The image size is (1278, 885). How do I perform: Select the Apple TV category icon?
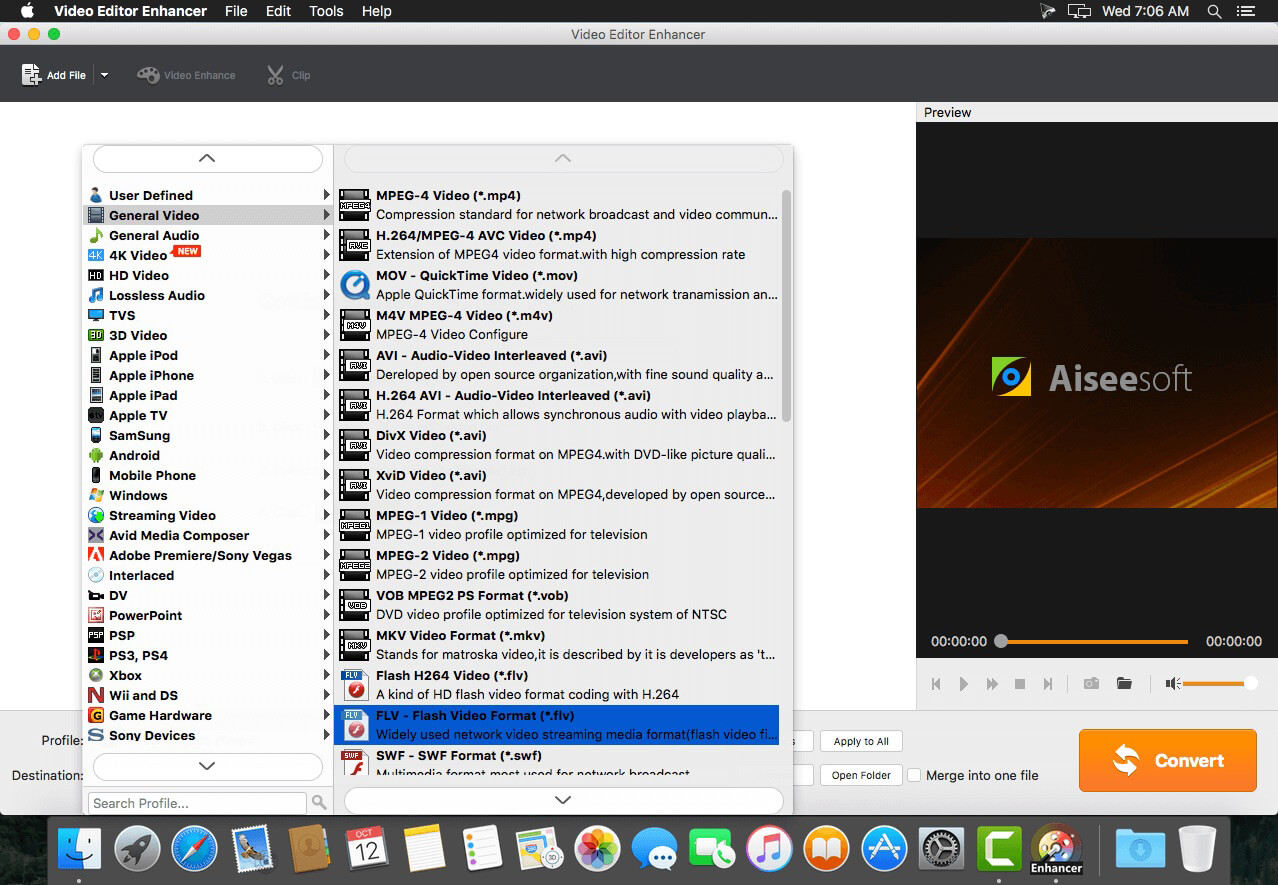point(96,415)
